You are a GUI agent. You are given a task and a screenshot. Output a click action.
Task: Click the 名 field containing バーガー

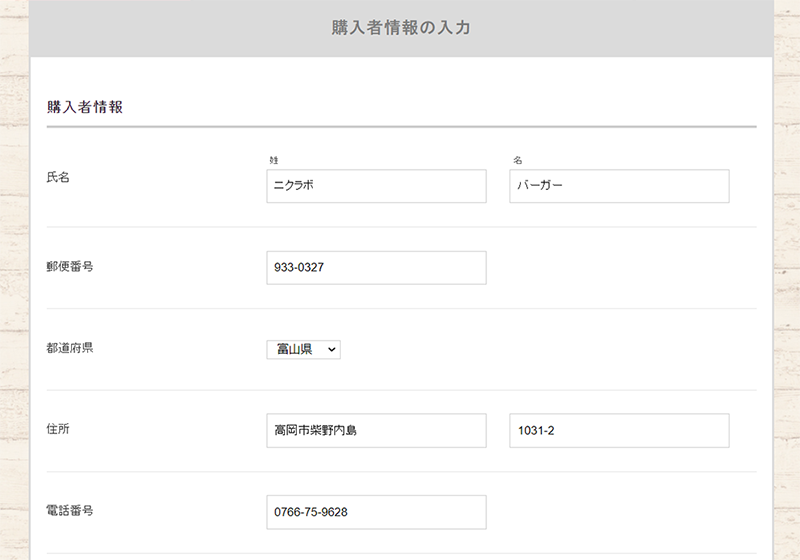pos(619,186)
